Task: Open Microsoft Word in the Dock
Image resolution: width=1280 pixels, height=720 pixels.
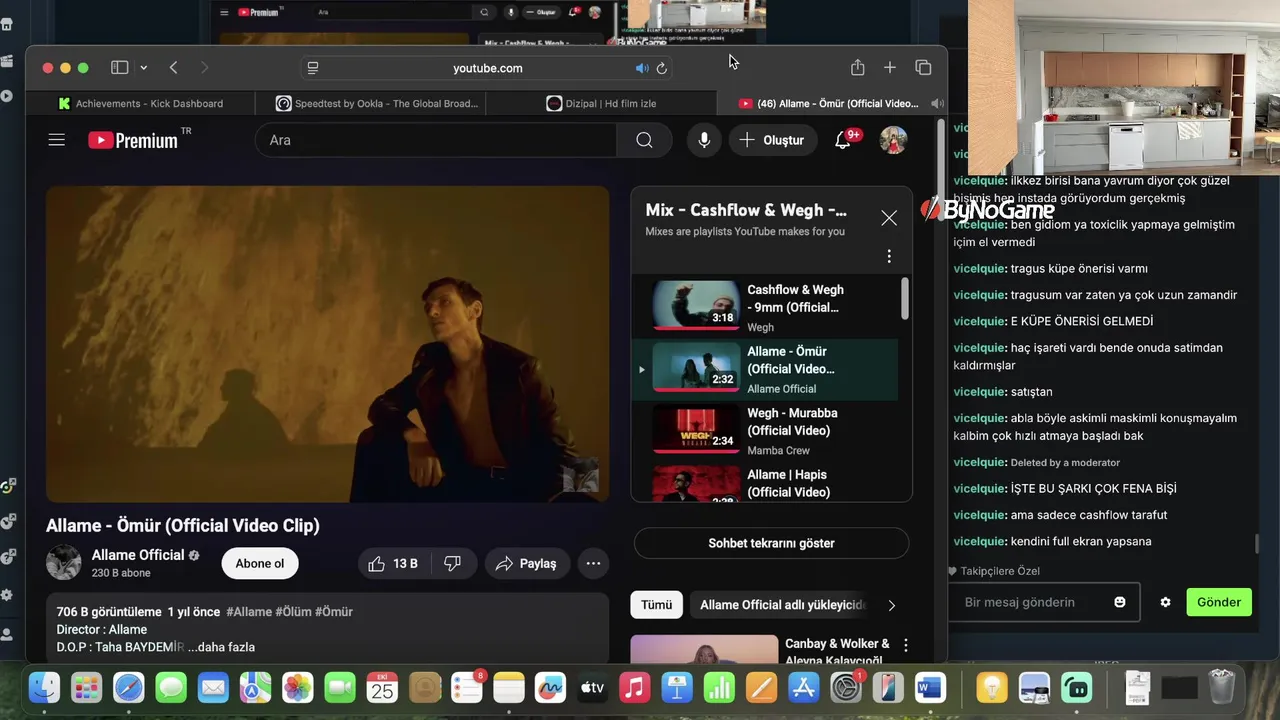Action: (x=929, y=687)
